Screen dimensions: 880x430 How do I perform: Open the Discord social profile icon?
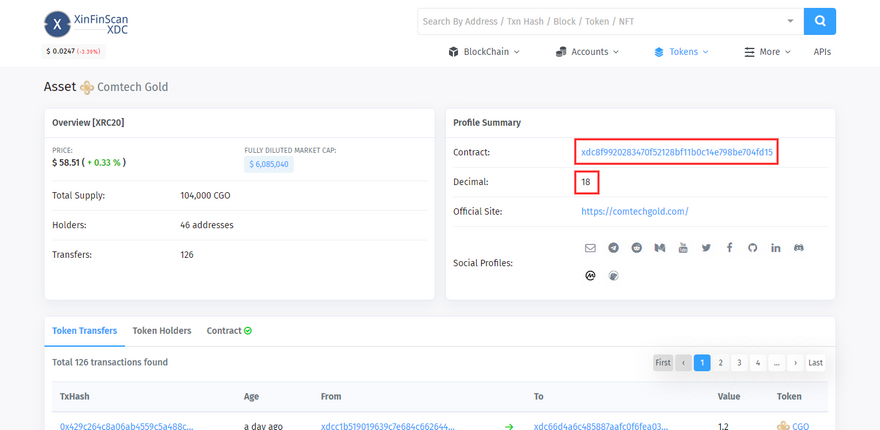point(799,248)
